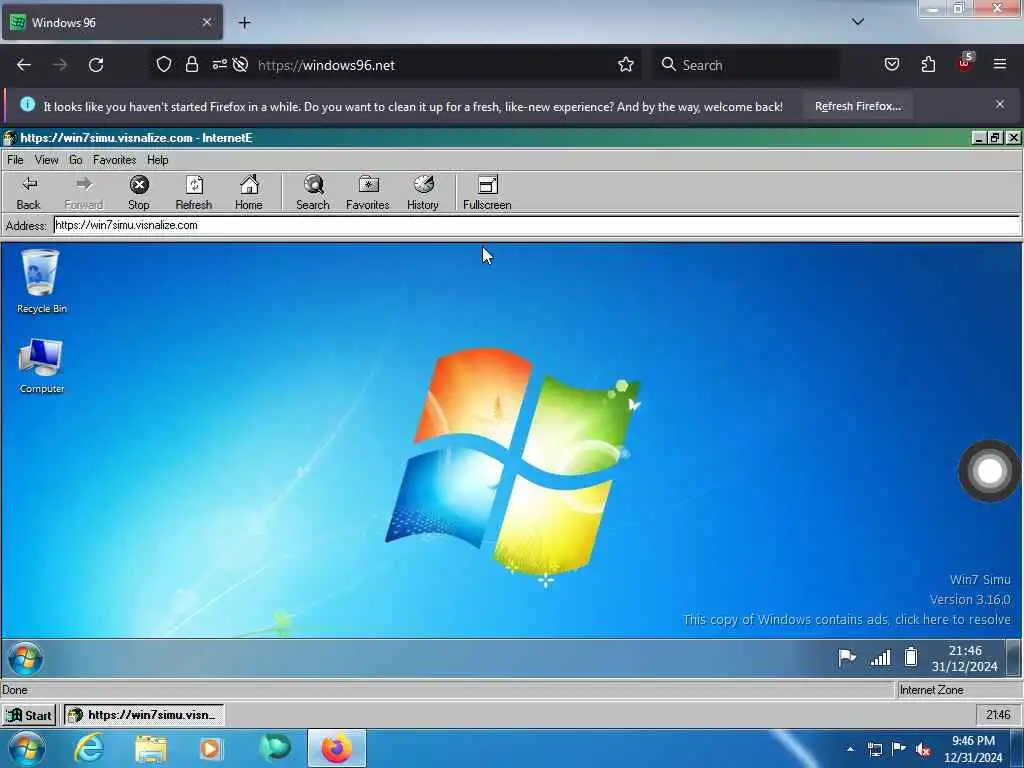Viewport: 1024px width, 768px height.
Task: Open File Explorer from host taskbar
Action: [x=150, y=748]
